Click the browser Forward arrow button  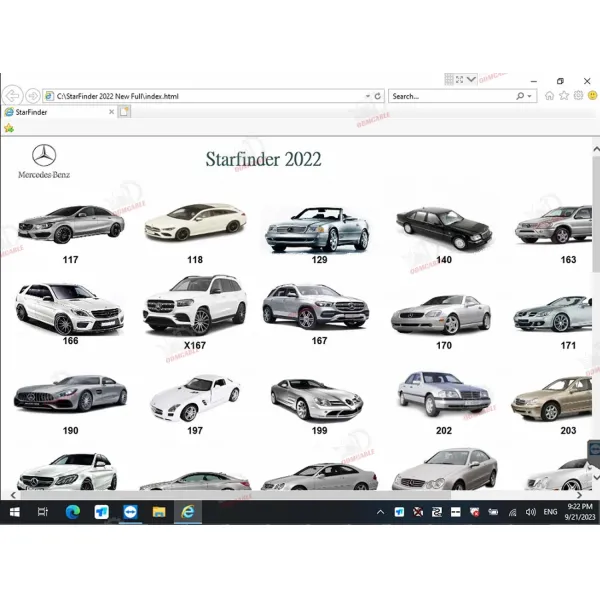[x=33, y=96]
